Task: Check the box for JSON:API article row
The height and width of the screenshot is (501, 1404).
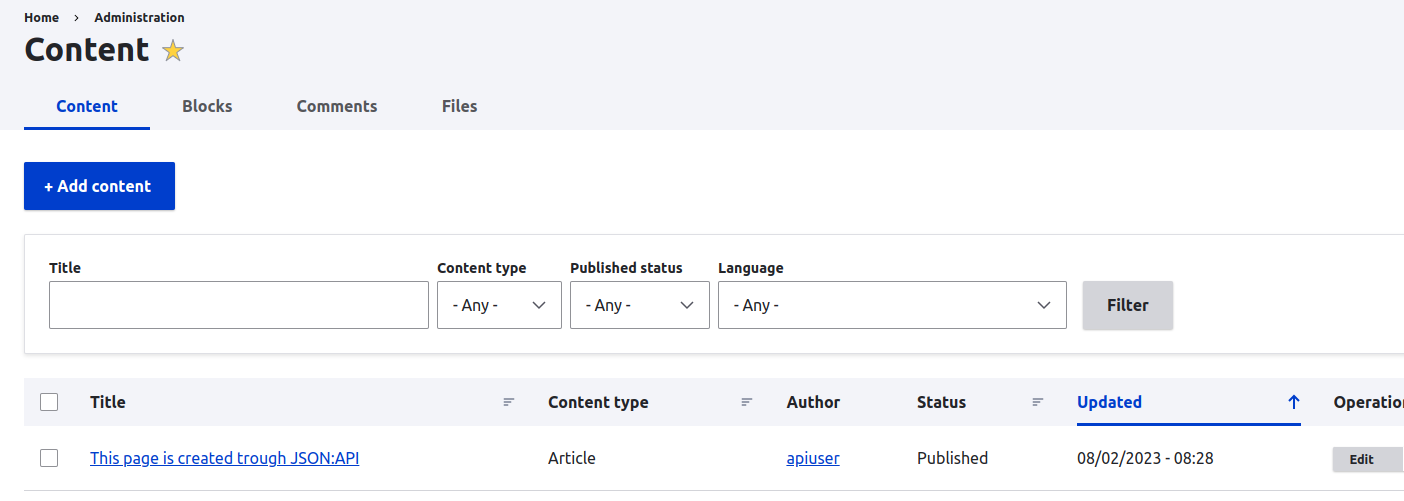Action: pyautogui.click(x=49, y=458)
